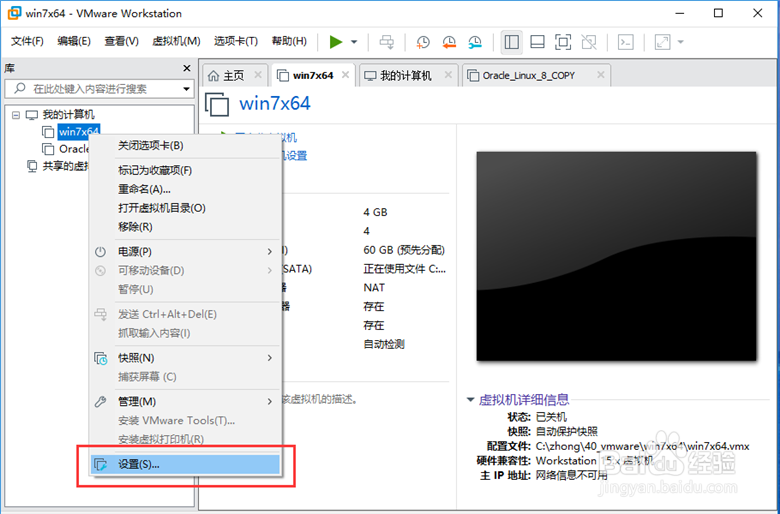Choose 设置(S)... in the context menu

pyautogui.click(x=185, y=465)
